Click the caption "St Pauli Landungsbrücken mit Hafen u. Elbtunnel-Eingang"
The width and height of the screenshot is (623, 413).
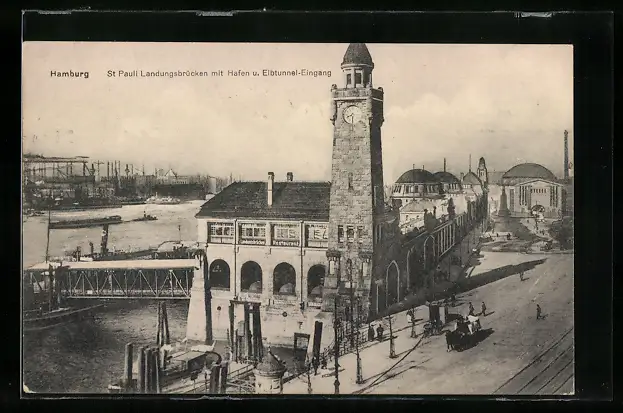coord(219,74)
